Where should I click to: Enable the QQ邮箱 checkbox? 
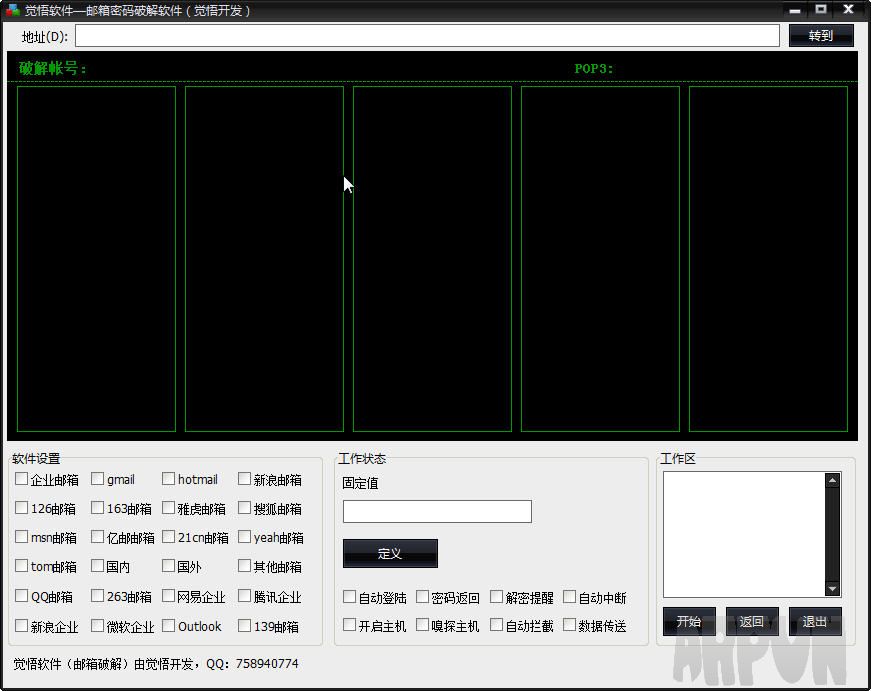point(22,596)
